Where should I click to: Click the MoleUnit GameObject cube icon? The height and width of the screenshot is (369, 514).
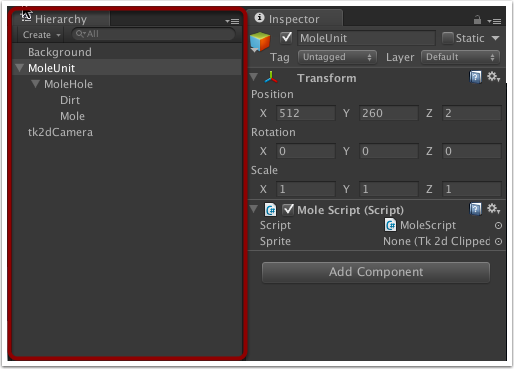point(260,42)
